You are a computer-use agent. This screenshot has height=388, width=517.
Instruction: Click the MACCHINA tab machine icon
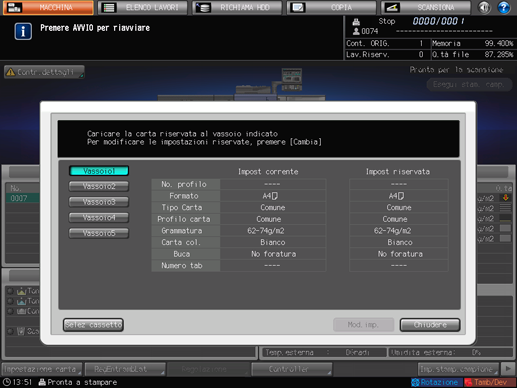(15, 7)
